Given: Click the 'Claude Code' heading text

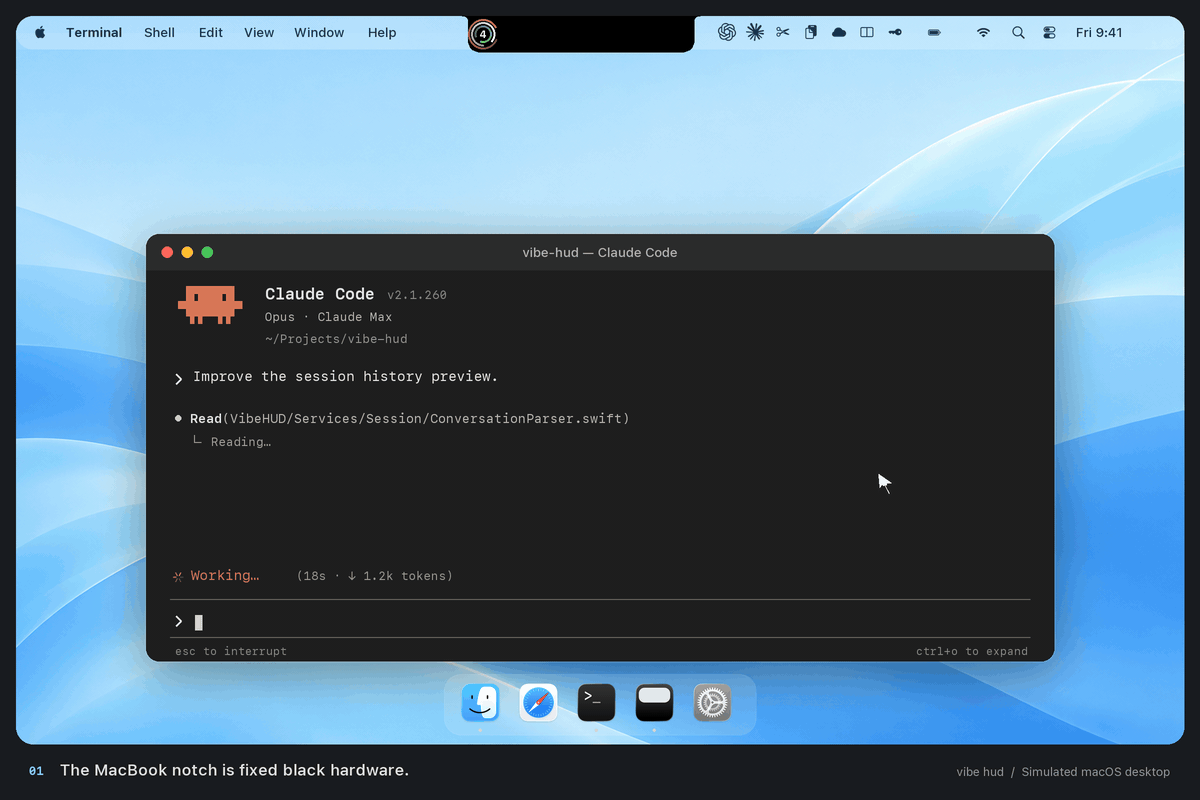Looking at the screenshot, I should pyautogui.click(x=319, y=294).
